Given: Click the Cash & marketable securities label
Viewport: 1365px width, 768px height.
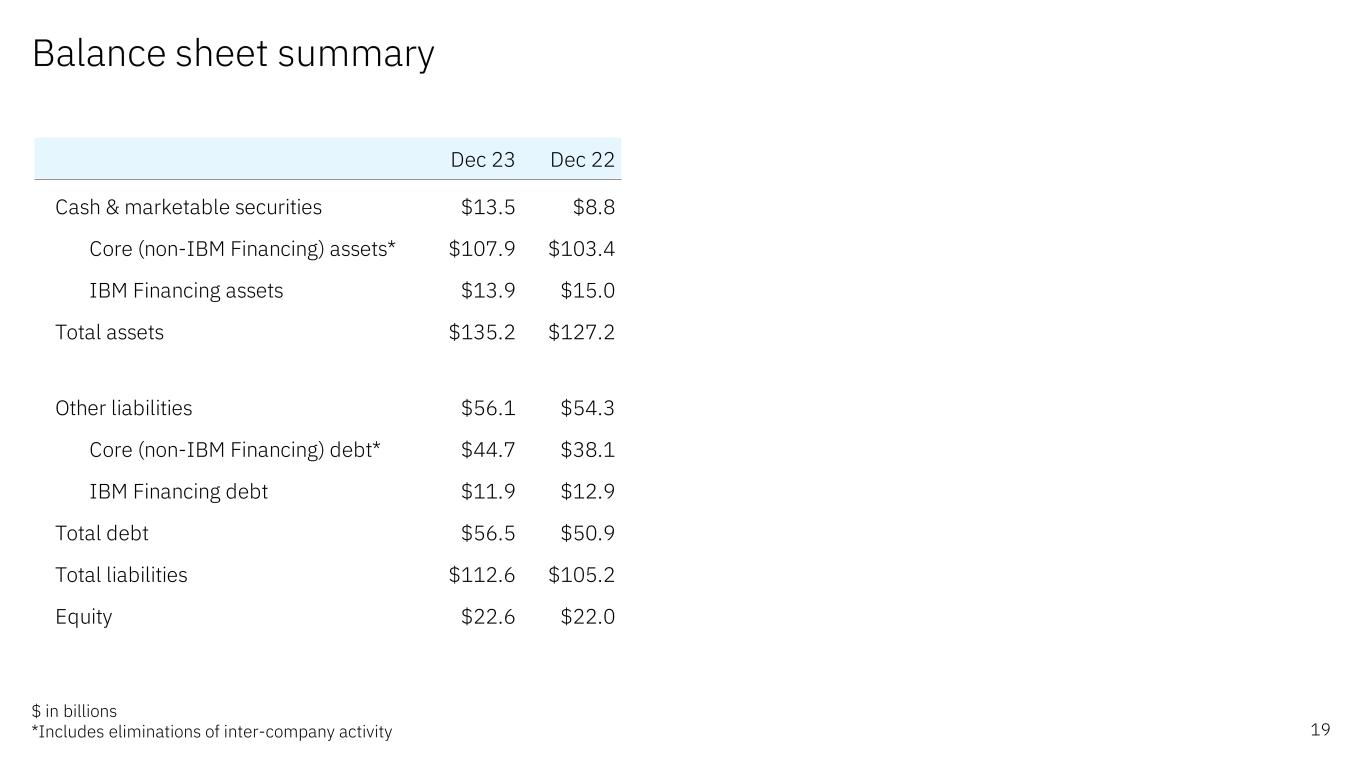Looking at the screenshot, I should click(188, 207).
